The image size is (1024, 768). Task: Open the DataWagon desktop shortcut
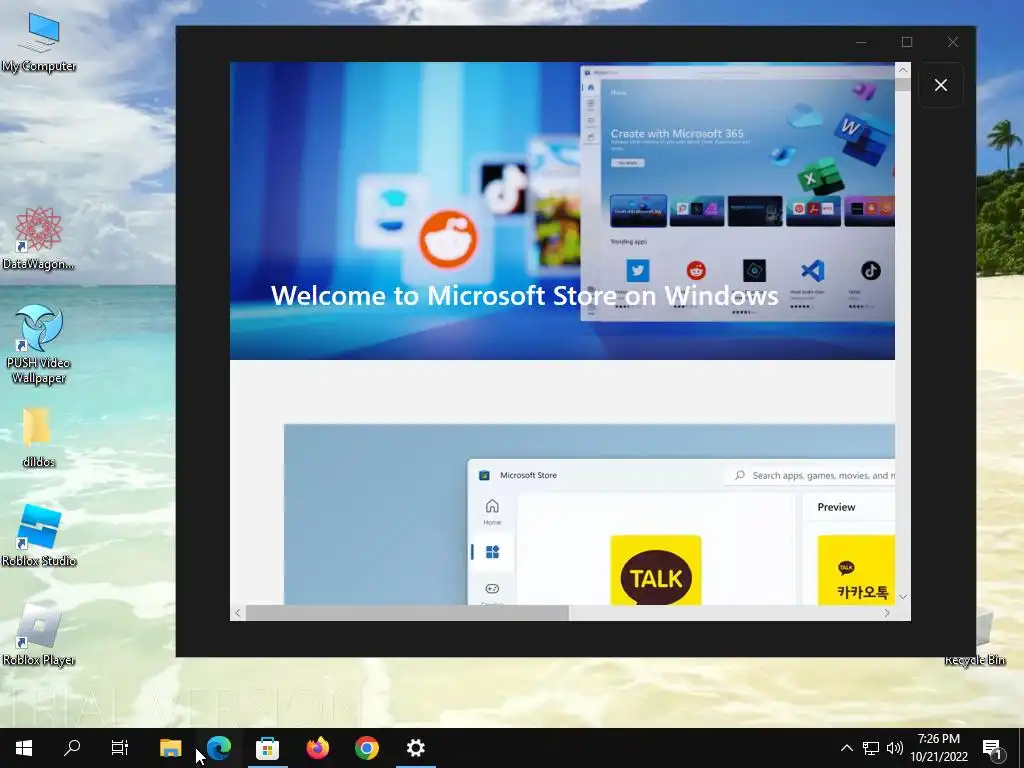[x=39, y=238]
